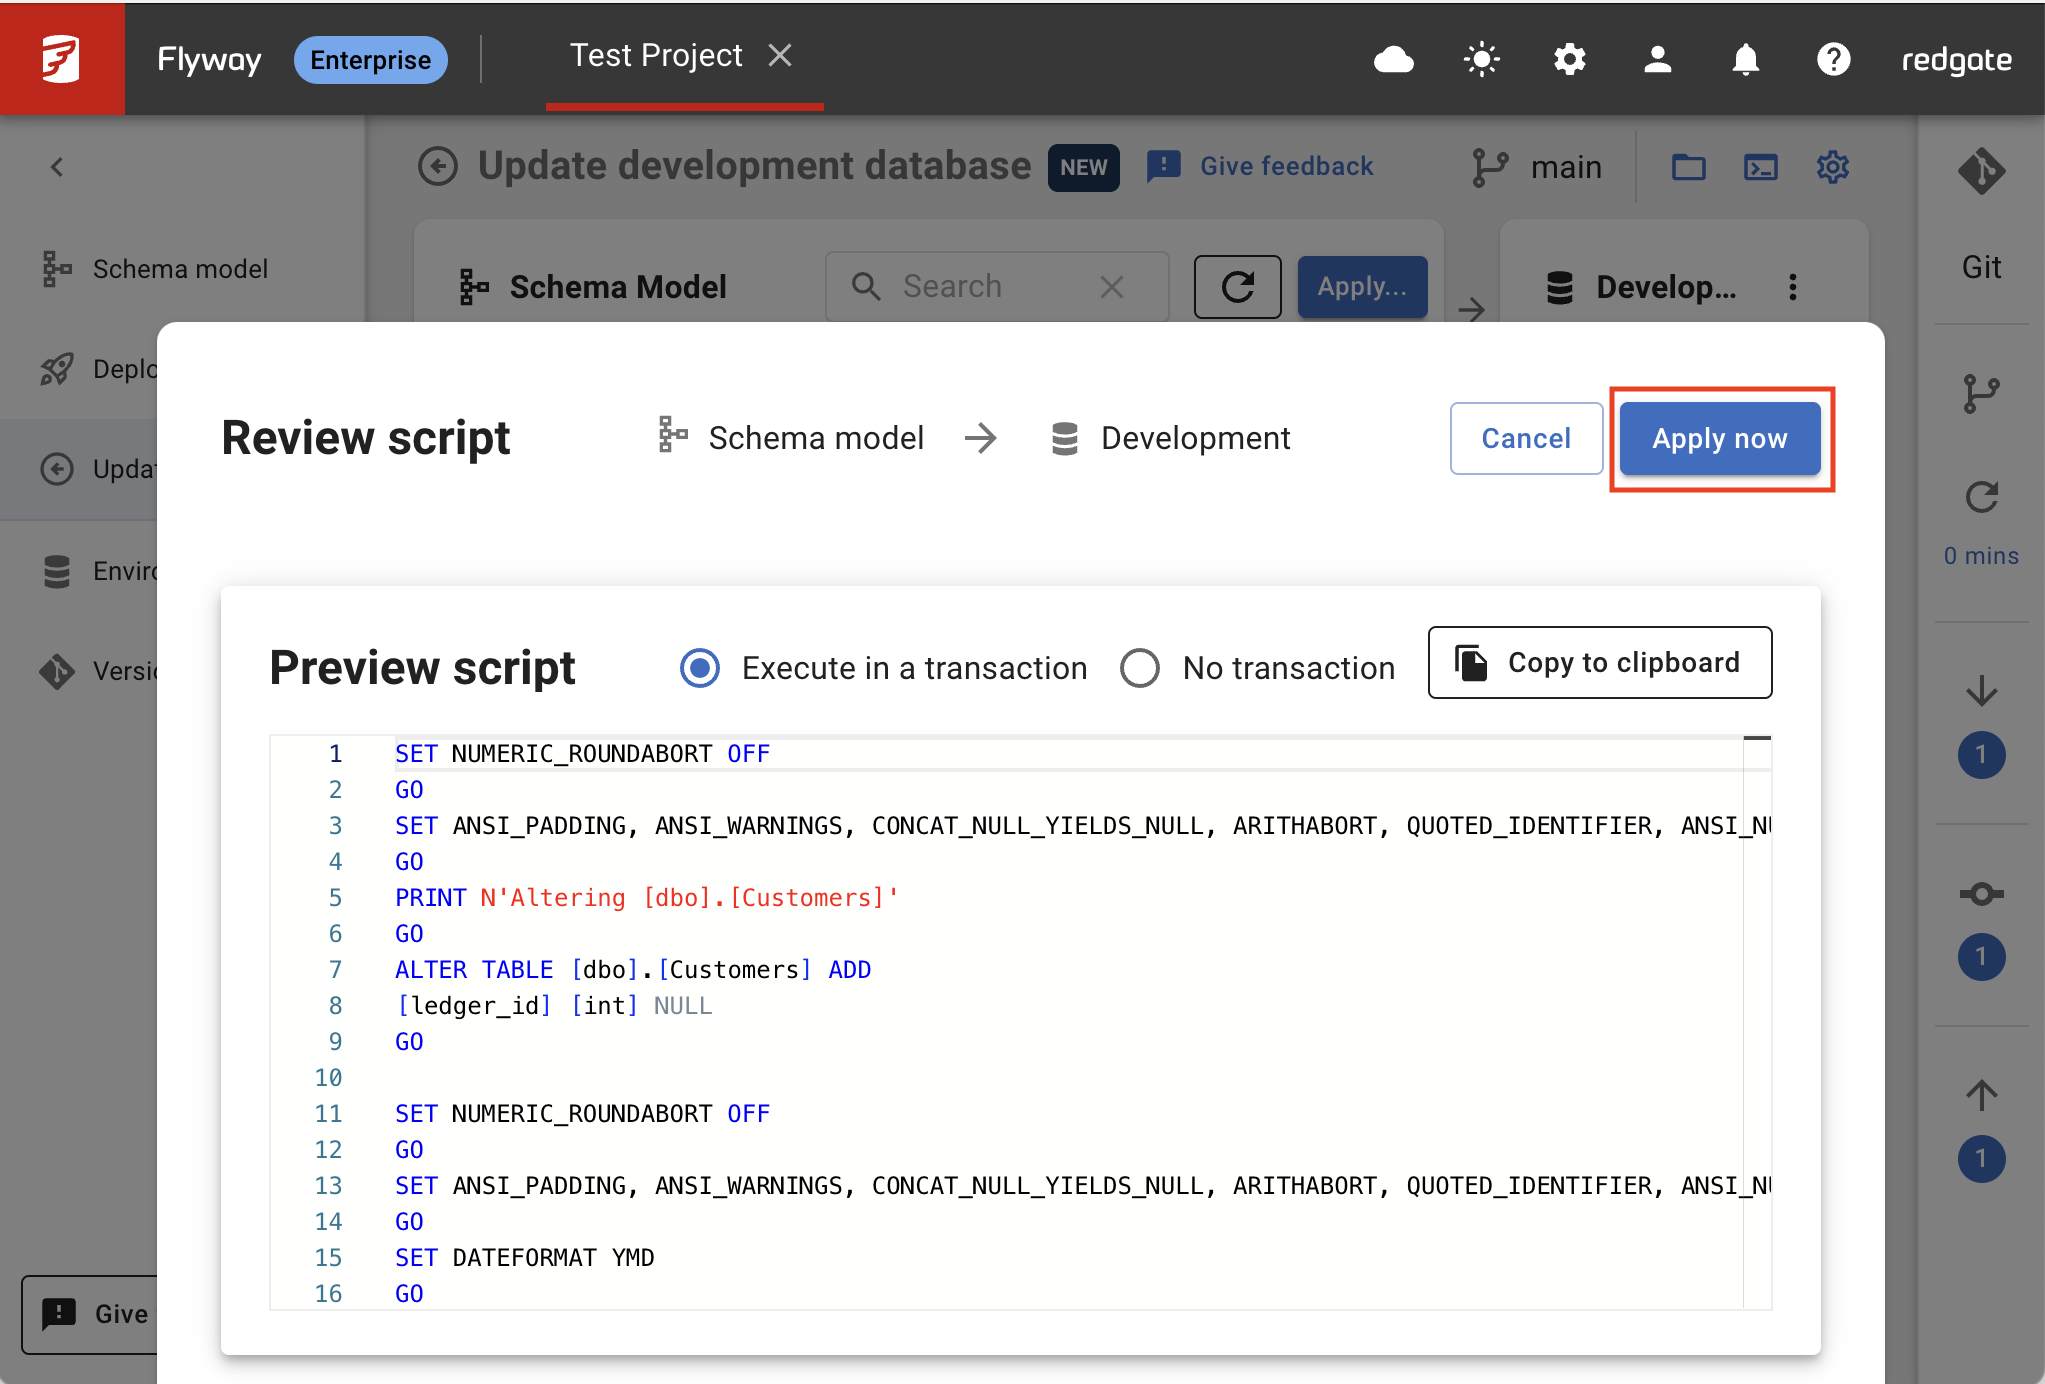The height and width of the screenshot is (1384, 2045).
Task: Click the Flyway logo icon
Action: coord(61,59)
